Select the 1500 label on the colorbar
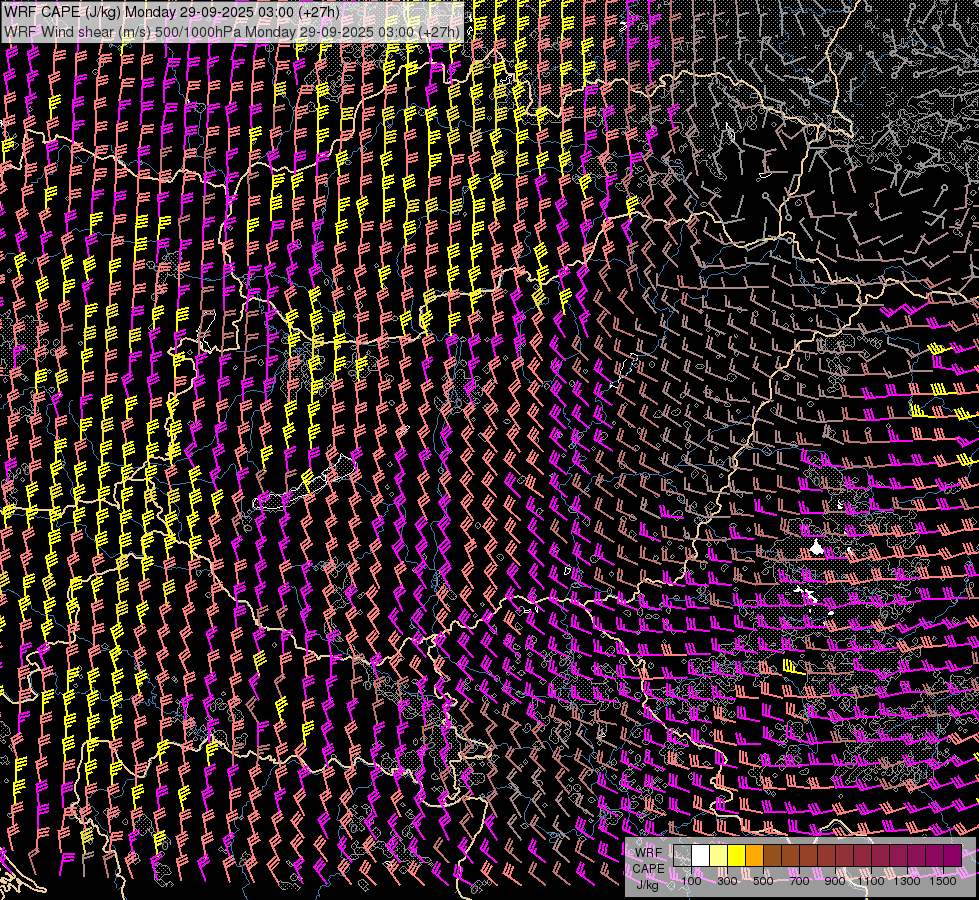The image size is (979, 900). pyautogui.click(x=943, y=881)
